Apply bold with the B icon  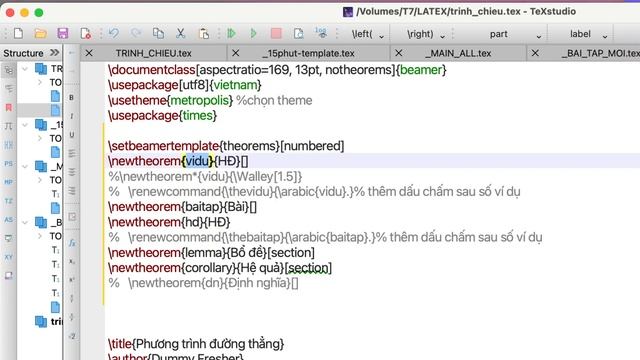[72, 98]
